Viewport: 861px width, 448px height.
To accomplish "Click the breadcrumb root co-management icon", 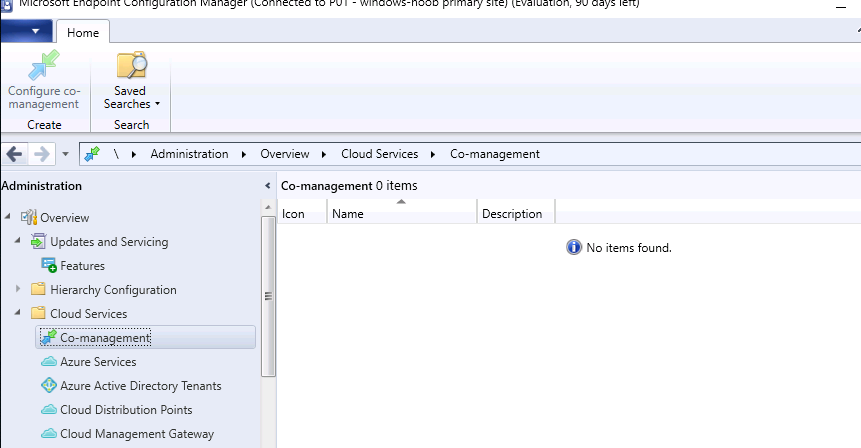I will click(x=92, y=154).
